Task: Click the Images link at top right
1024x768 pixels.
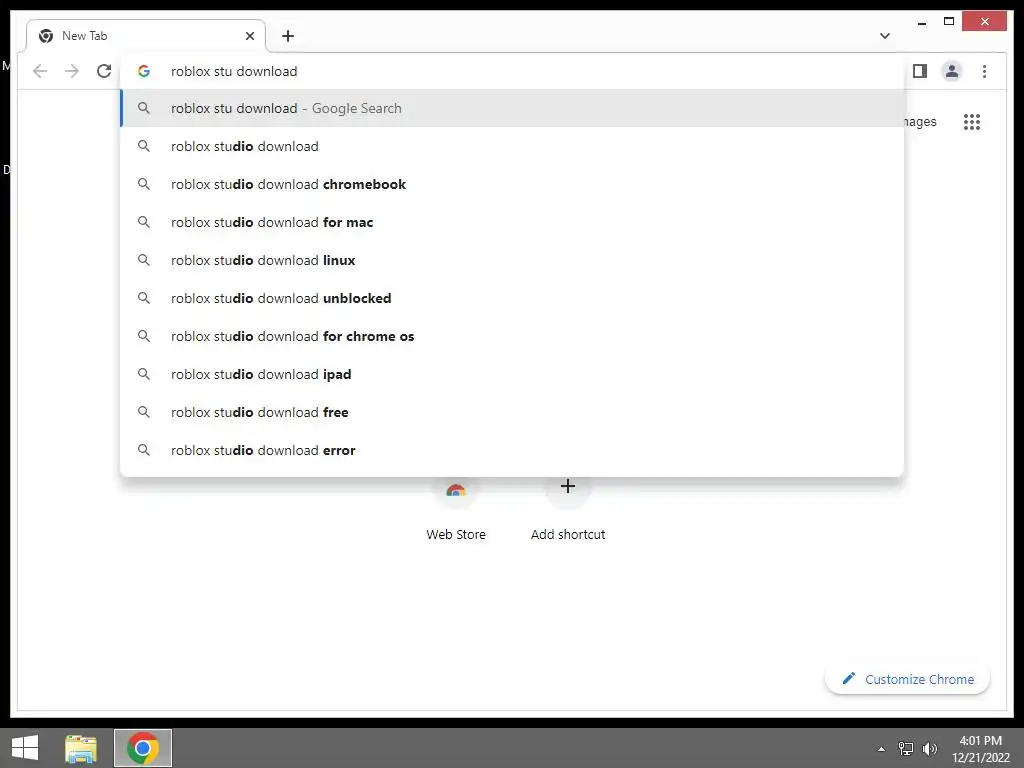Action: [x=920, y=122]
